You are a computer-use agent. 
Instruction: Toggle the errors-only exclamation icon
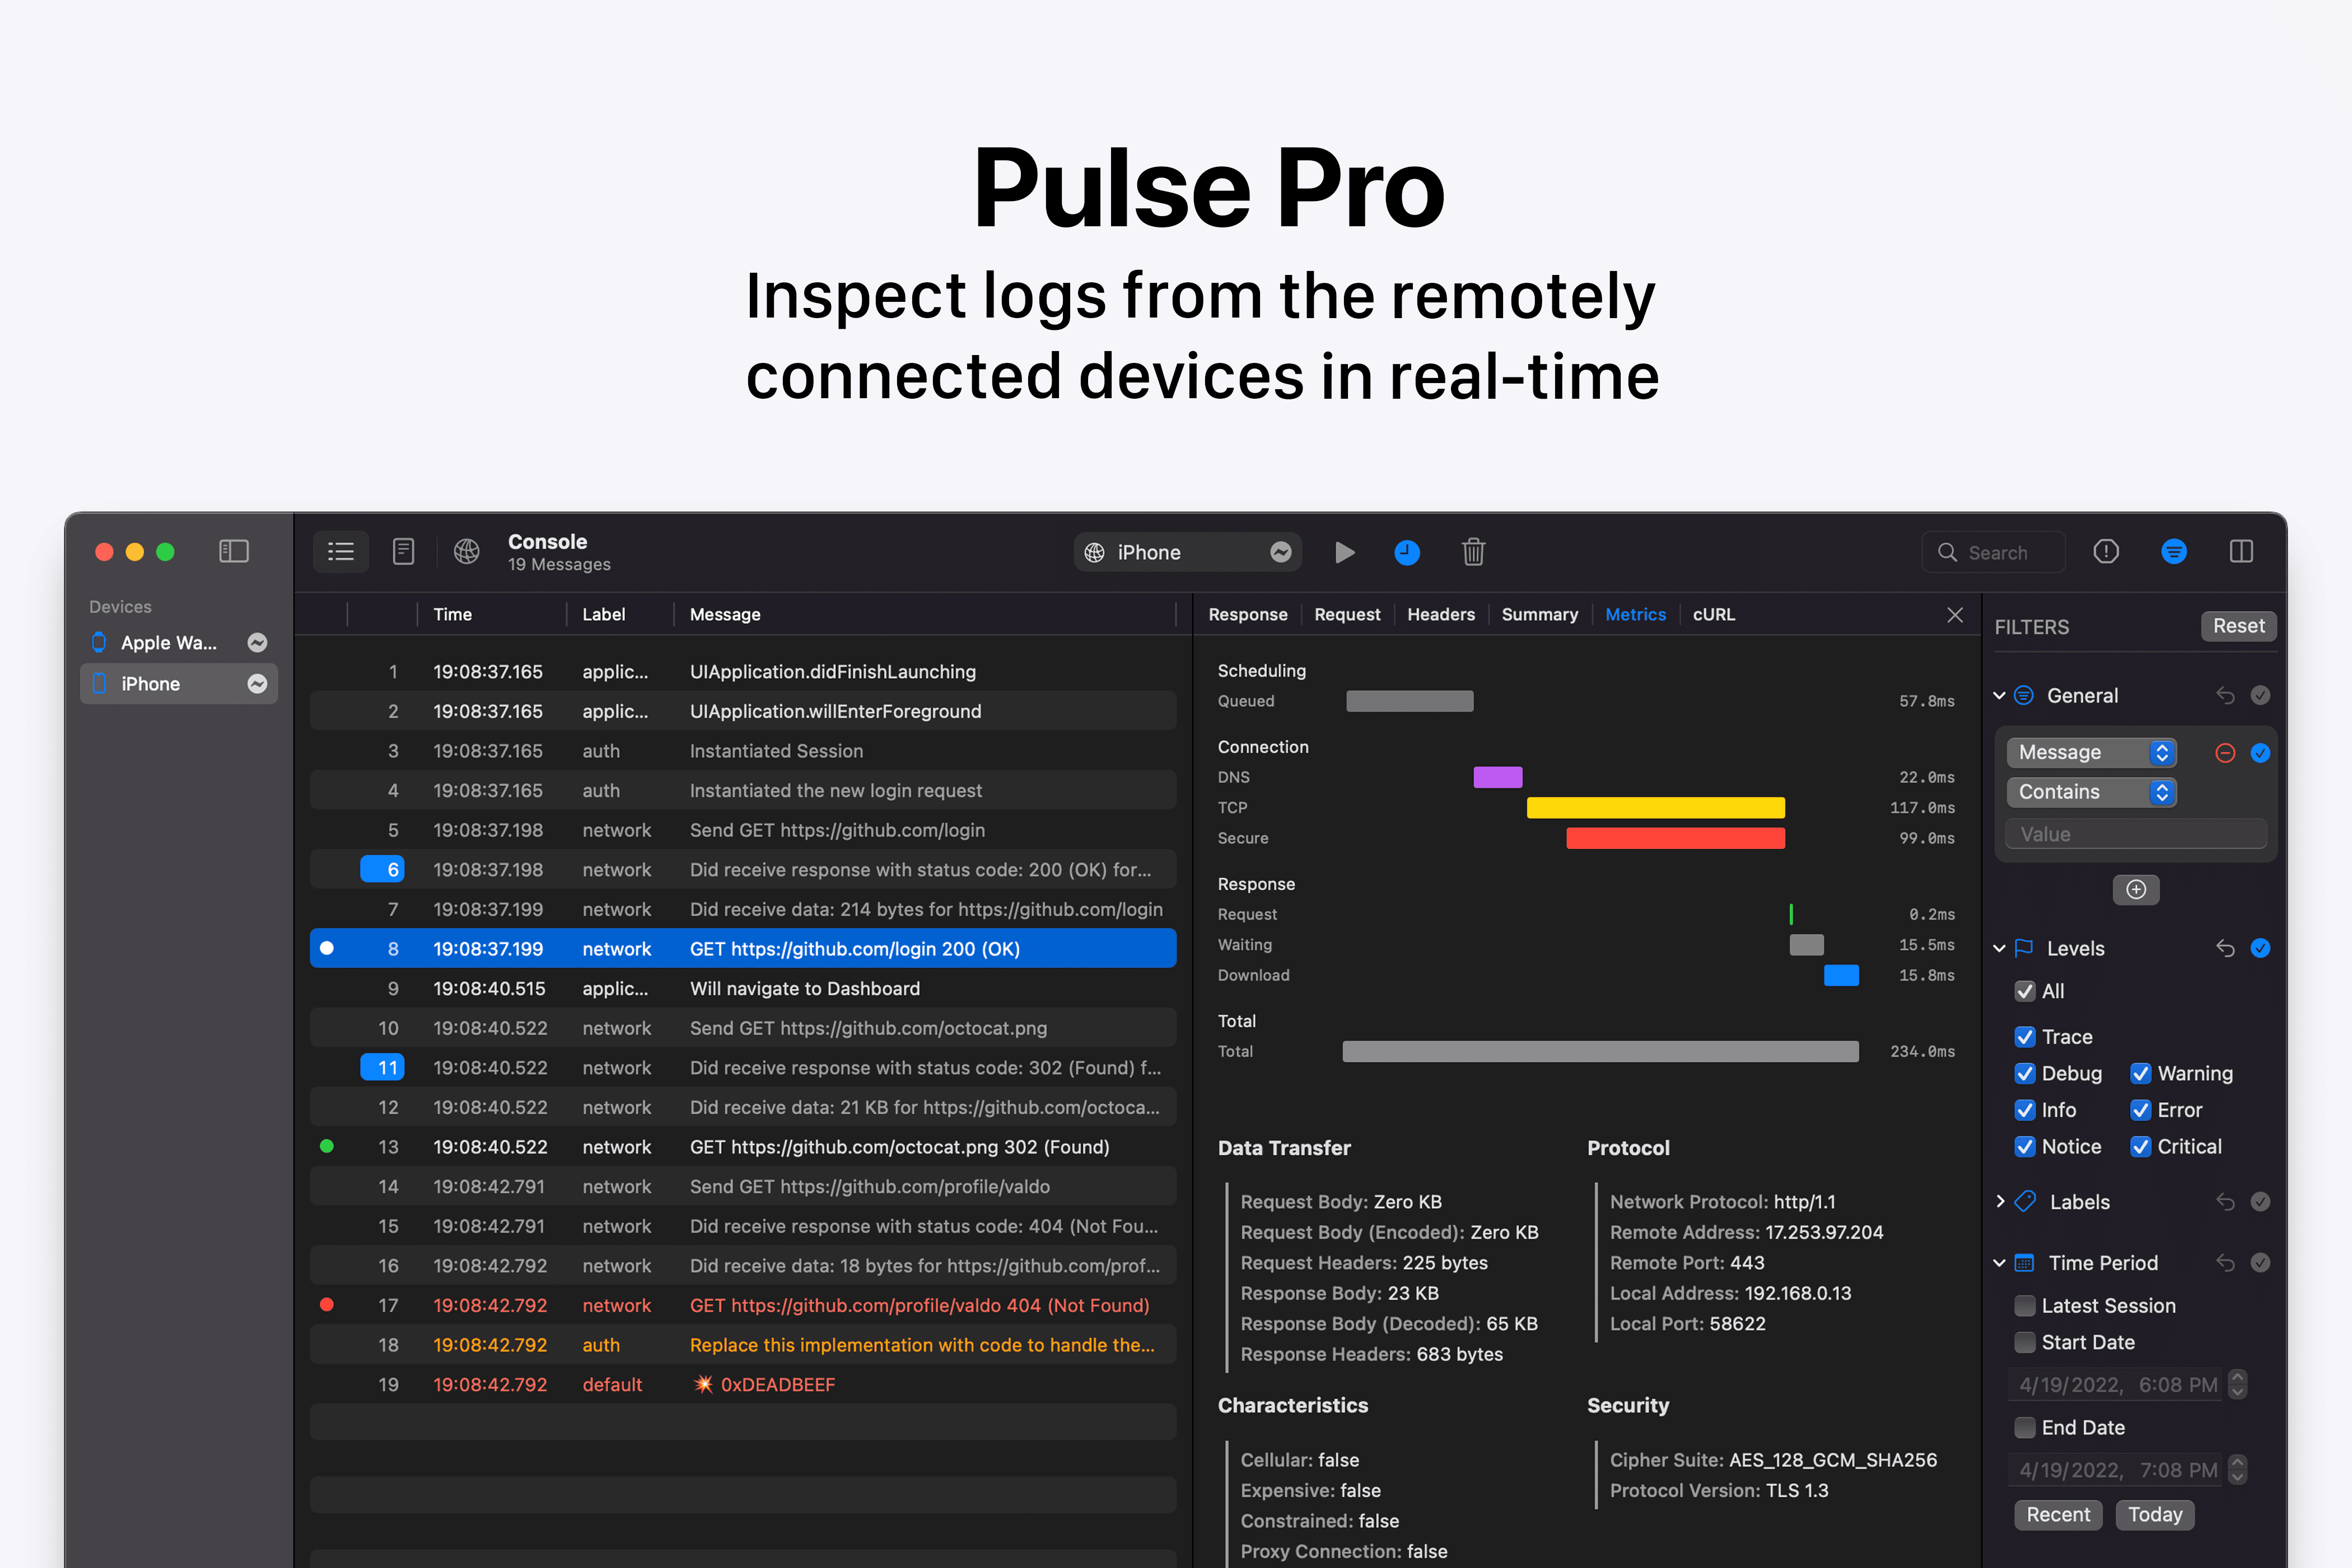pos(2105,551)
